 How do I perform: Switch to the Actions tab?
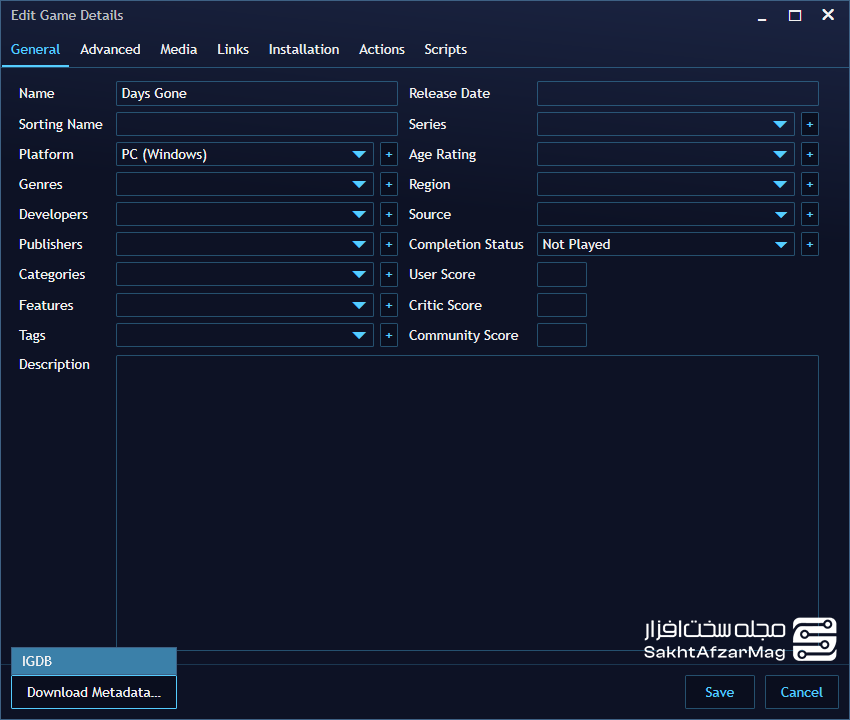pos(382,49)
